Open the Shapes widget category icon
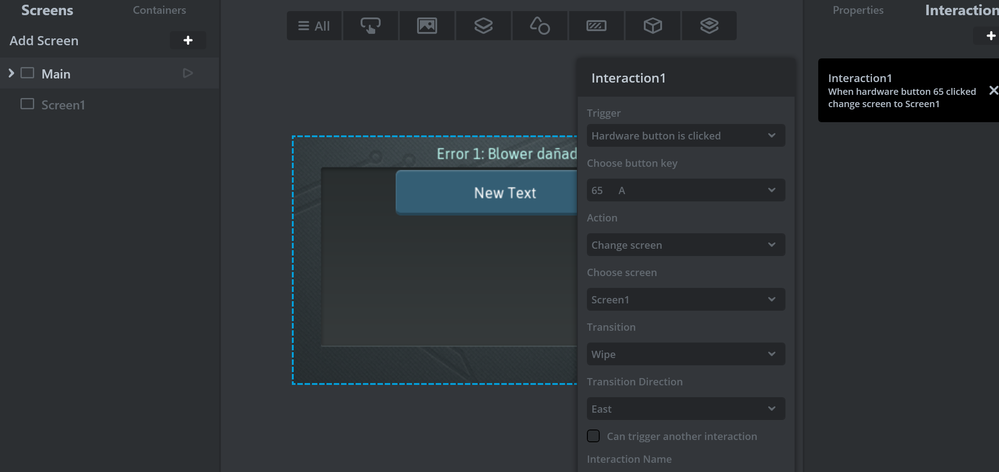 [x=540, y=26]
